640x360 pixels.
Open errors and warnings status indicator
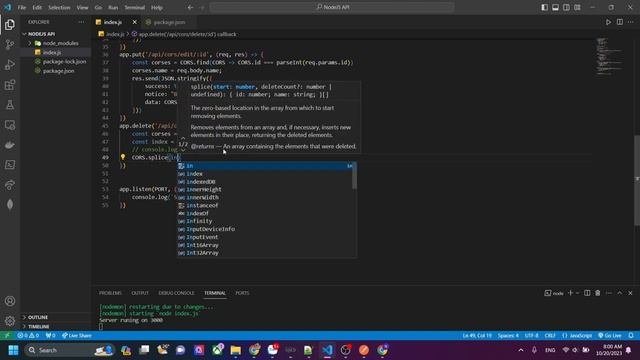click(x=28, y=336)
